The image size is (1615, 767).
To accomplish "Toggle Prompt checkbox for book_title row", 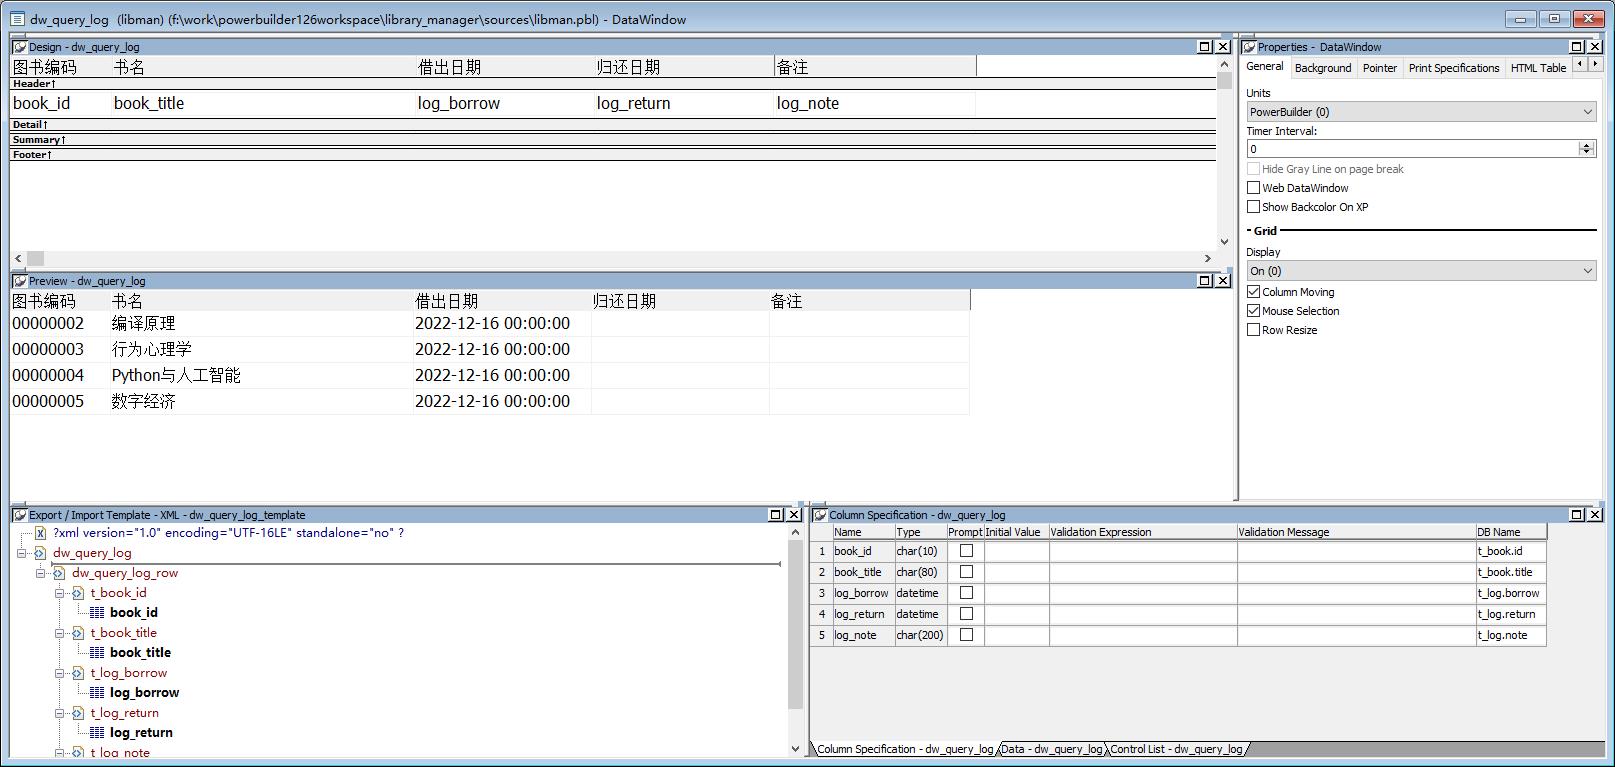I will click(x=966, y=572).
